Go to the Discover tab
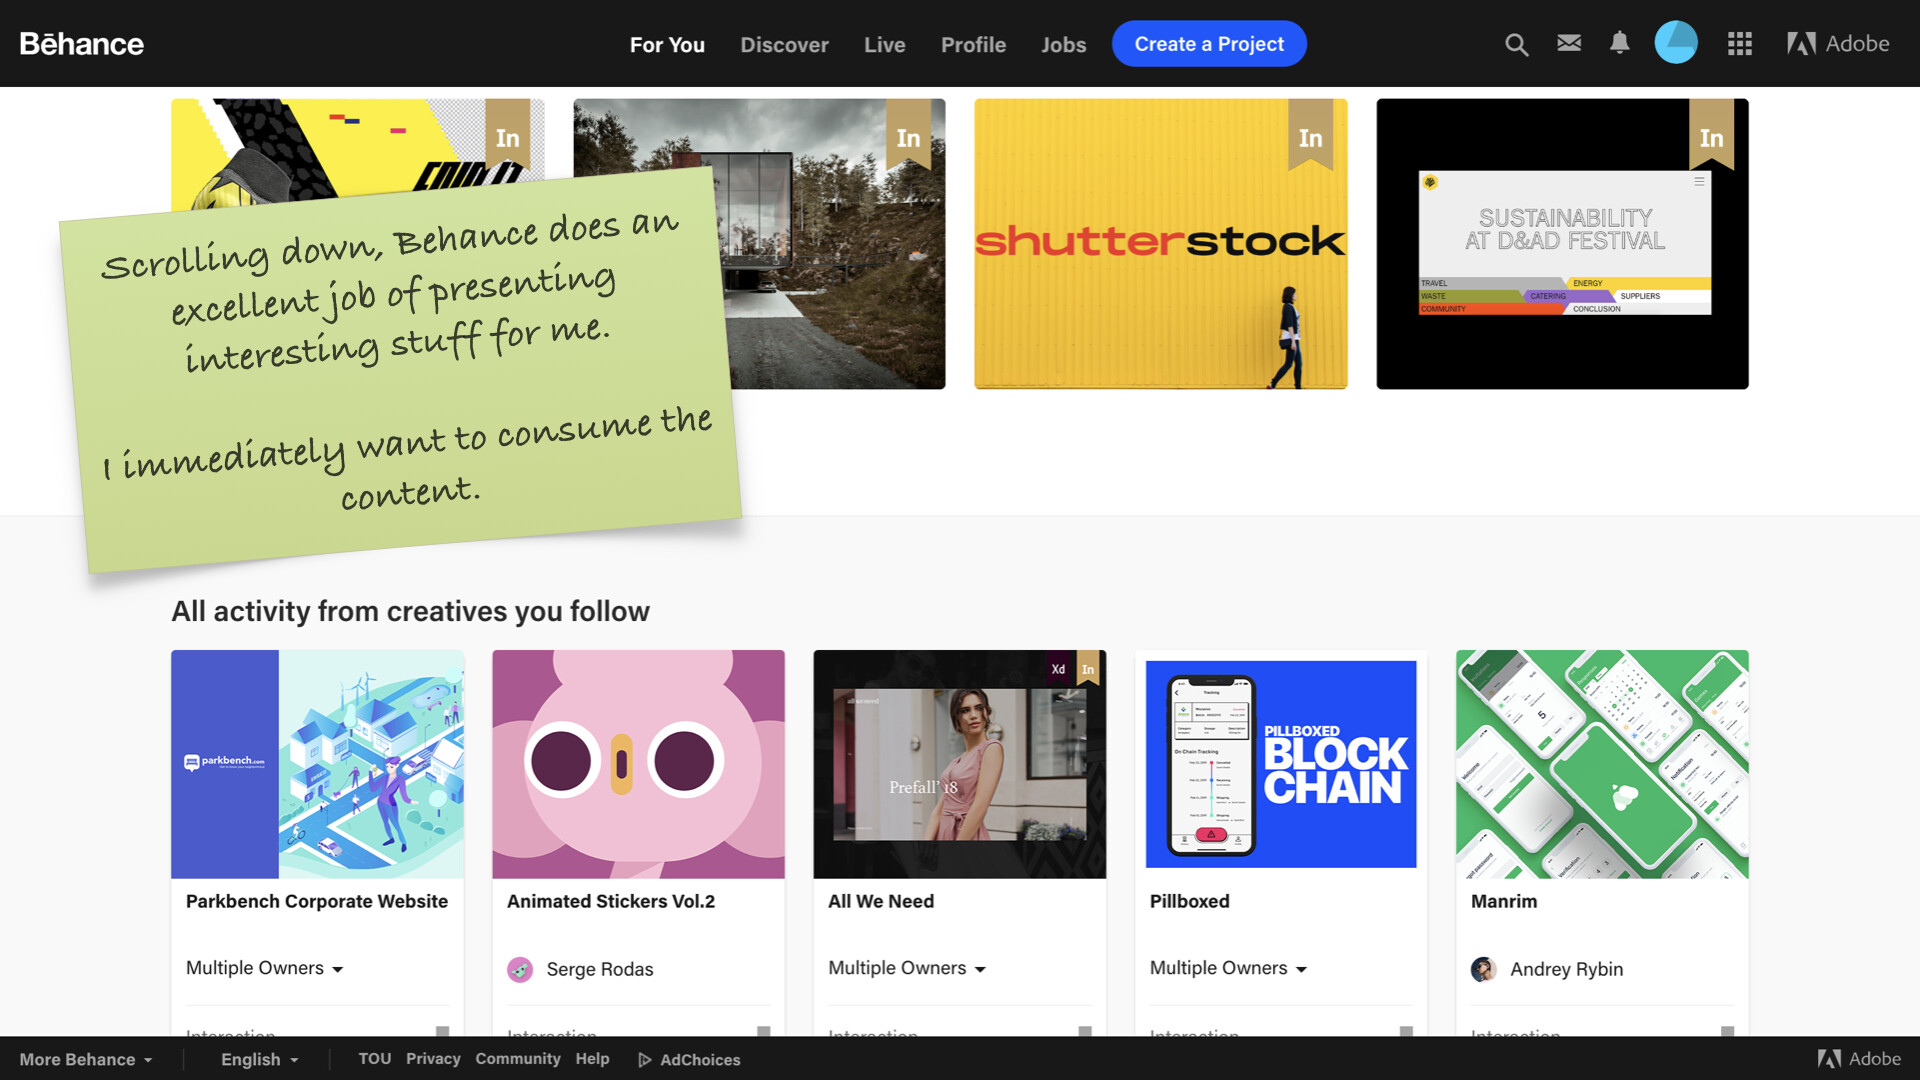The width and height of the screenshot is (1920, 1080). tap(784, 45)
